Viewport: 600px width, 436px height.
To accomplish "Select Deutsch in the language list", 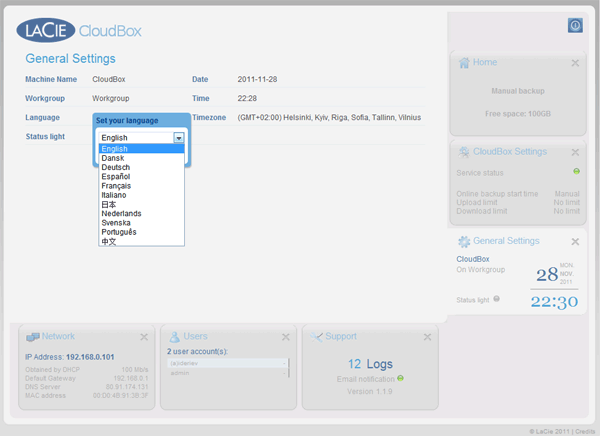I will coord(141,167).
